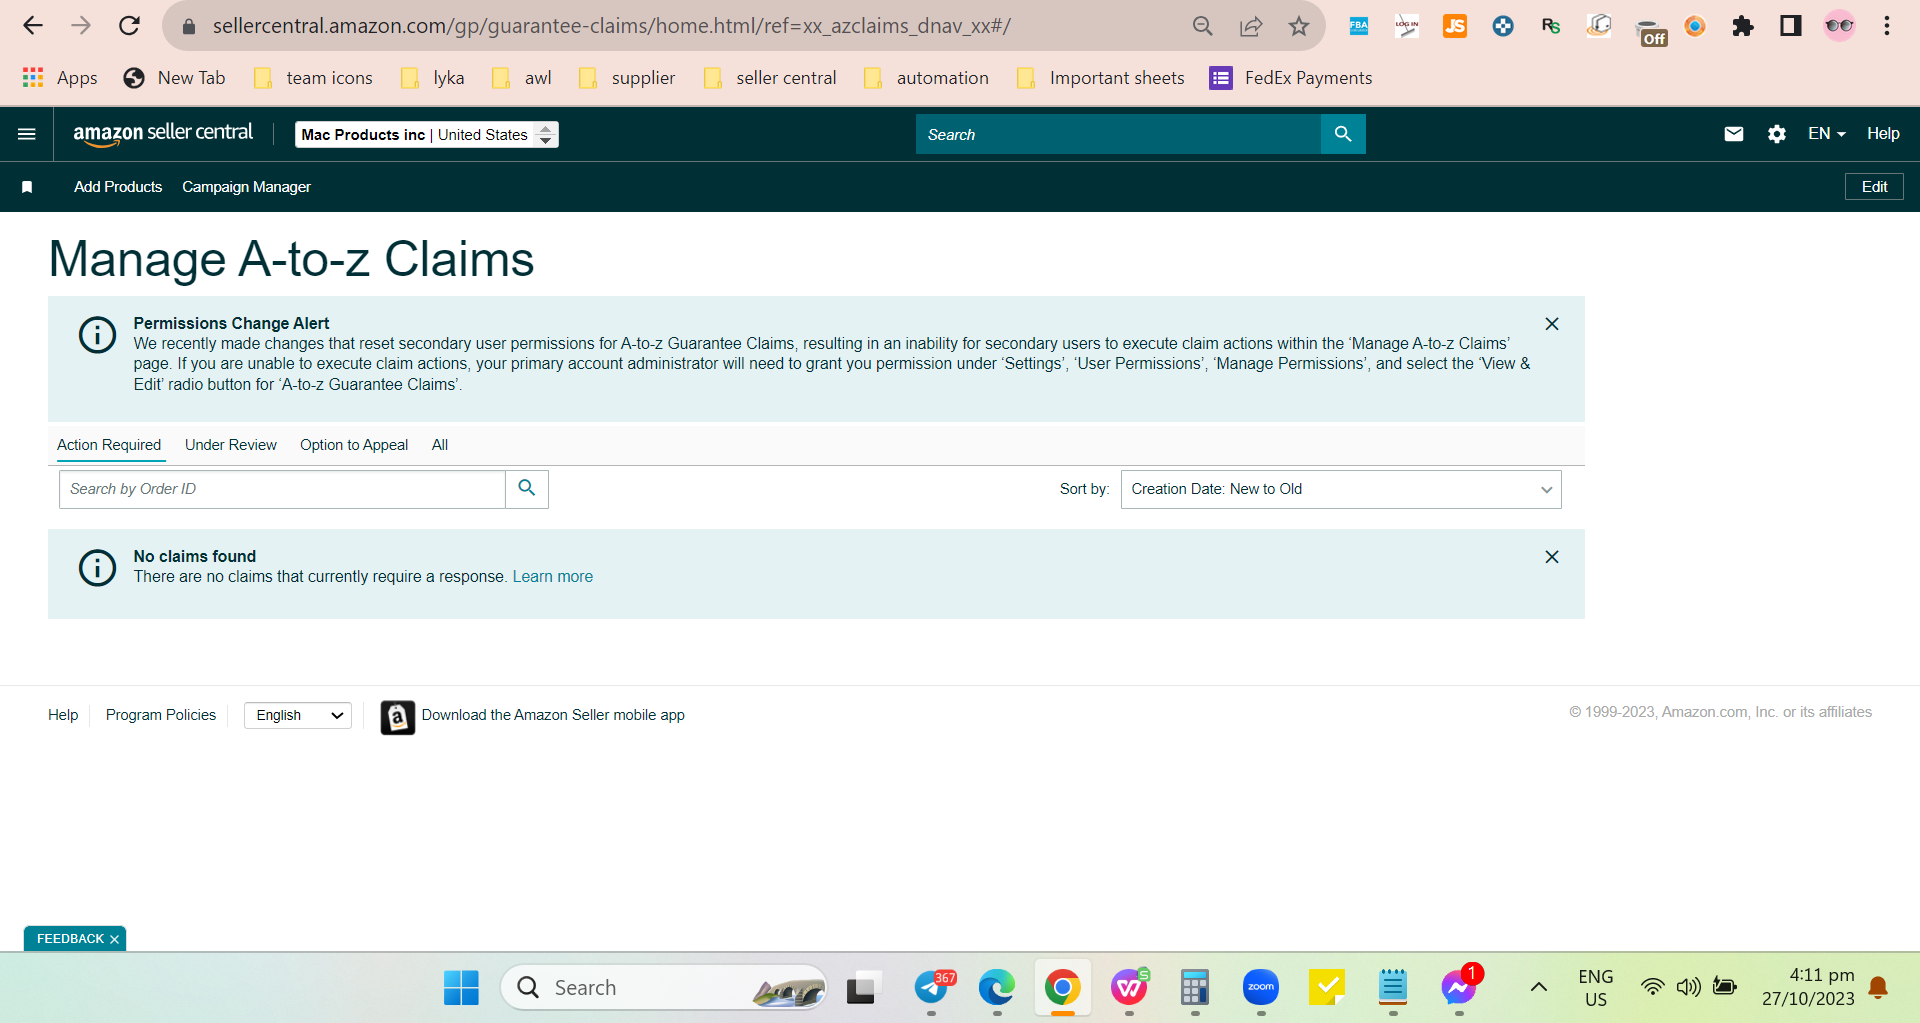Bookmark this page with the star icon
1920x1023 pixels.
click(1299, 26)
